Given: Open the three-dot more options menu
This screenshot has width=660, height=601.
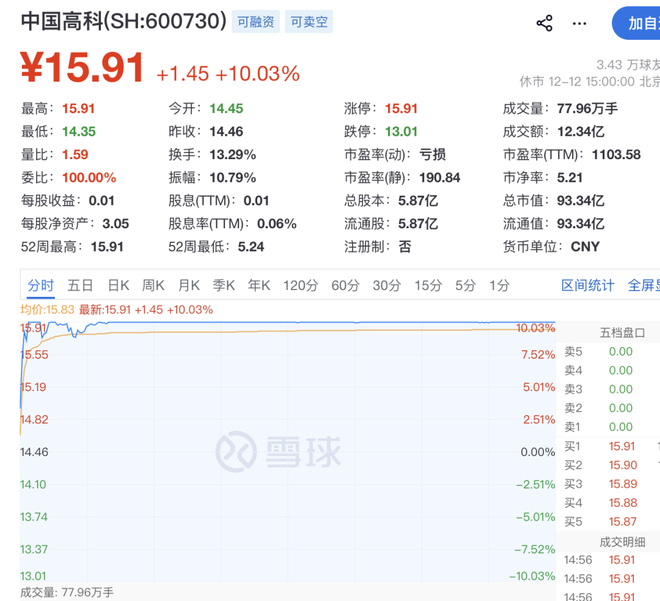Looking at the screenshot, I should [579, 23].
